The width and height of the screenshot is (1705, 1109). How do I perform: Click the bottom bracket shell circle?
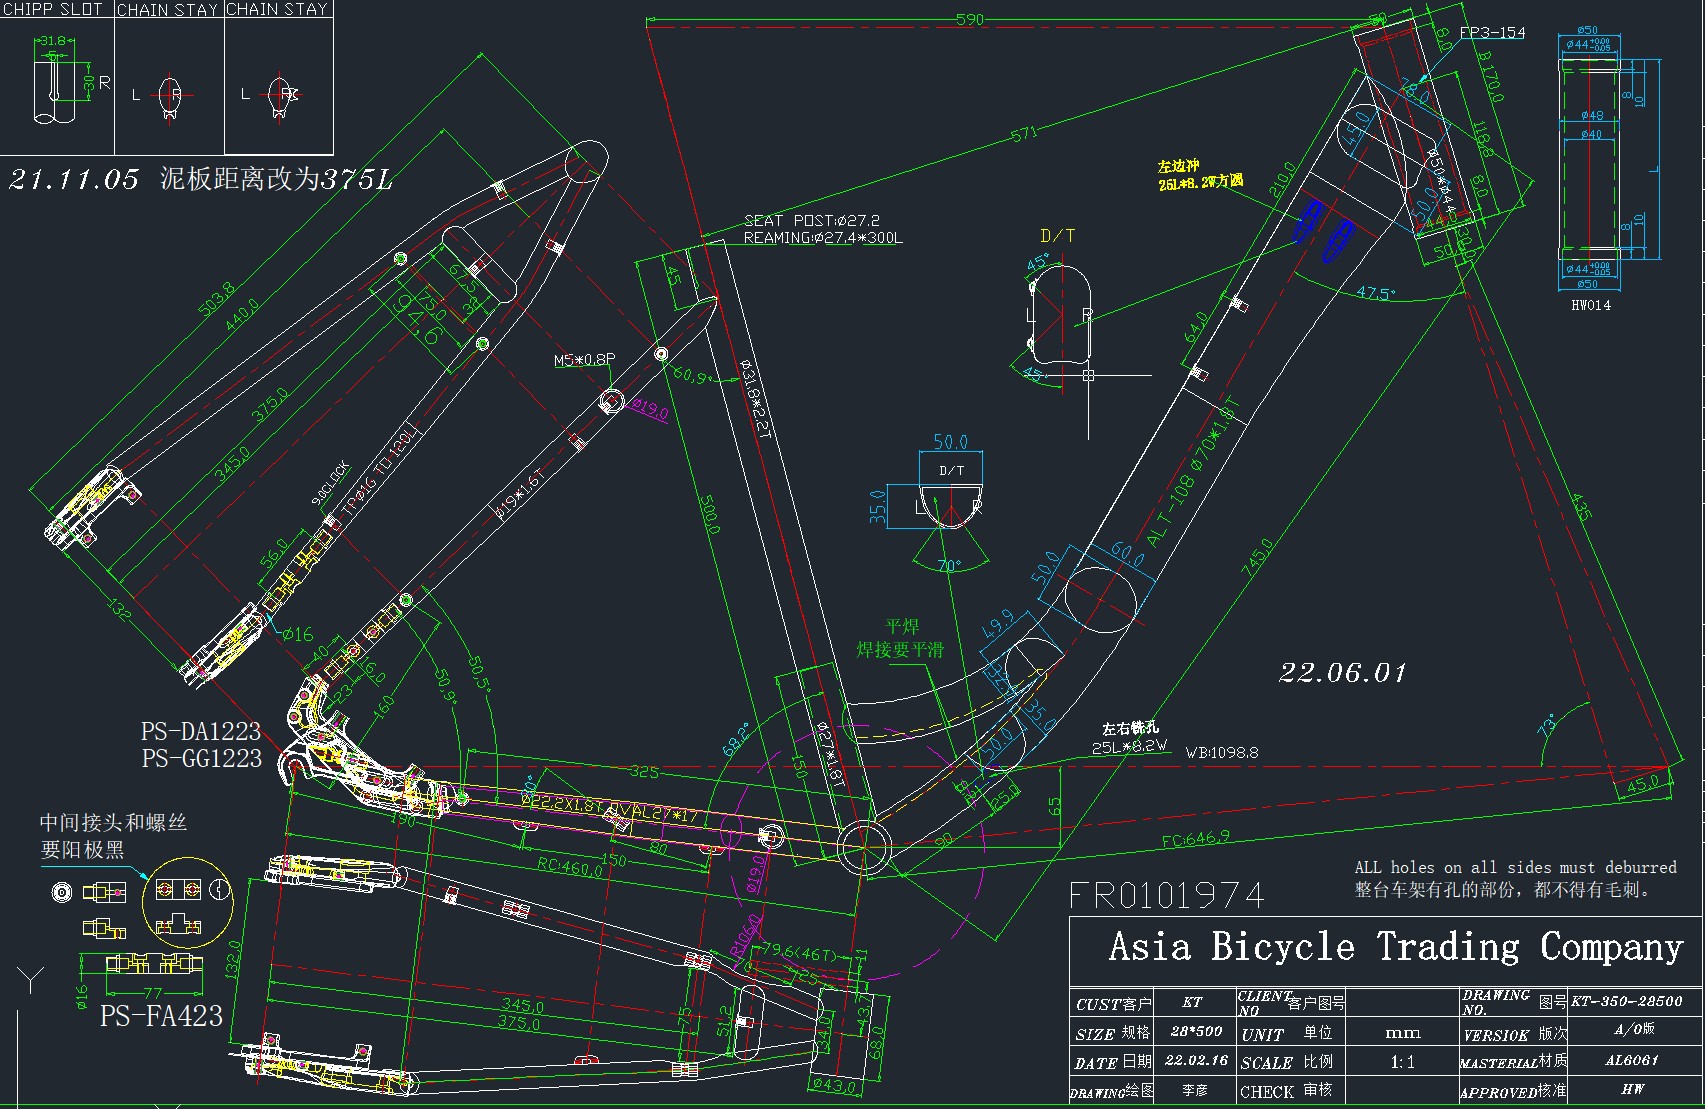863,847
